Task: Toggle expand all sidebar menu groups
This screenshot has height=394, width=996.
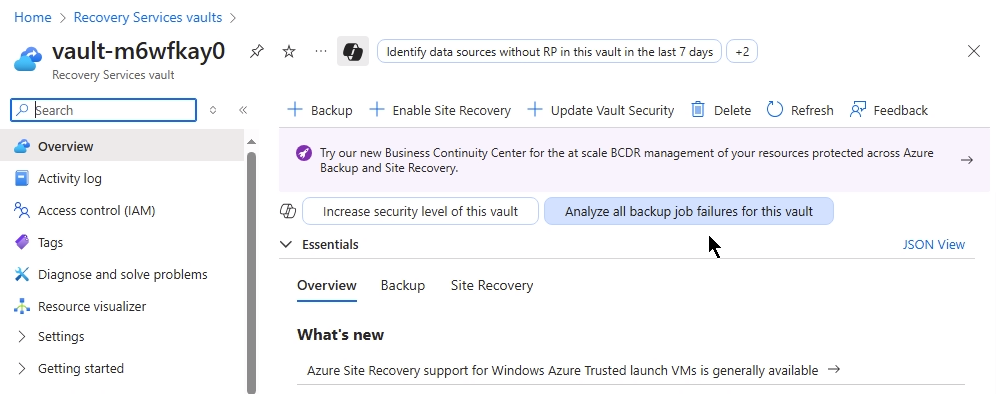Action: (x=213, y=110)
